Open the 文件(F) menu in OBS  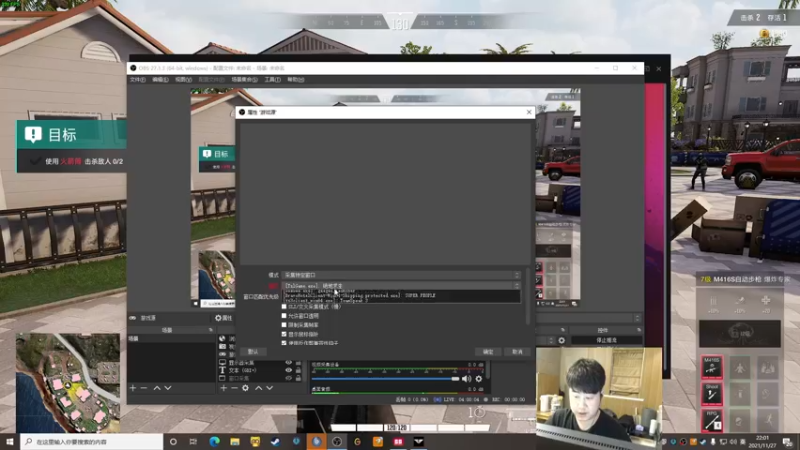137,80
